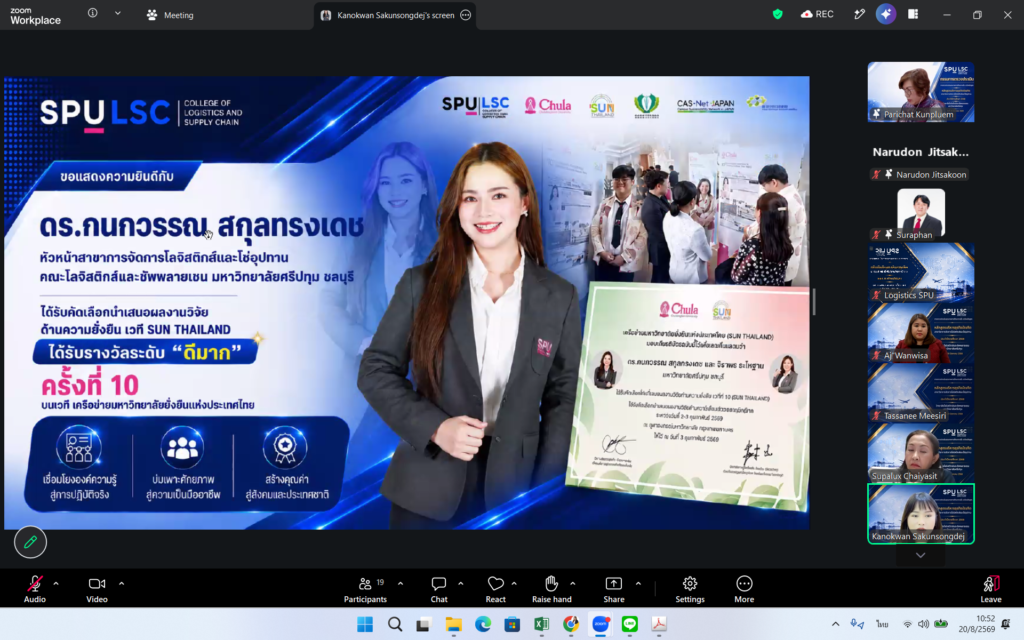Viewport: 1024px width, 640px height.
Task: Click the Share screen button
Action: click(x=614, y=588)
